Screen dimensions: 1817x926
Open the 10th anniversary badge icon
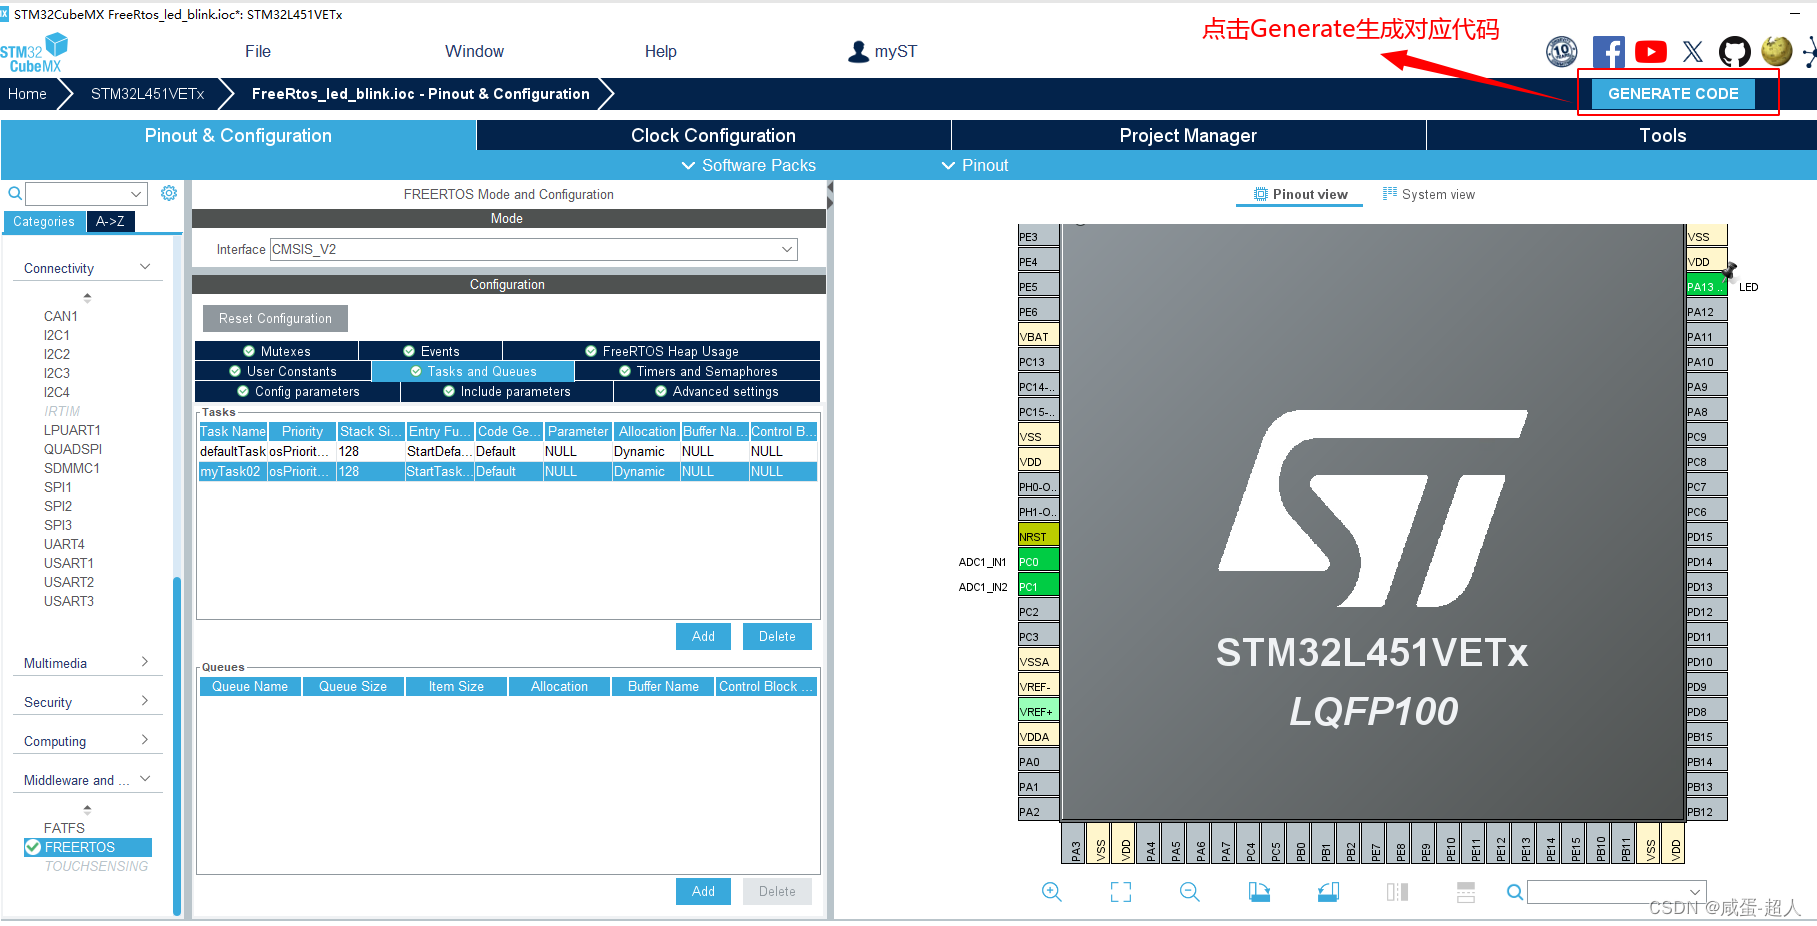click(1561, 51)
